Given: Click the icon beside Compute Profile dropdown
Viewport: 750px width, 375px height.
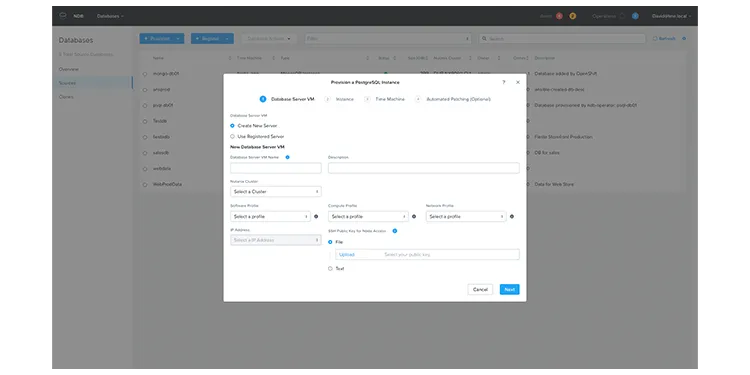Looking at the screenshot, I should [414, 217].
